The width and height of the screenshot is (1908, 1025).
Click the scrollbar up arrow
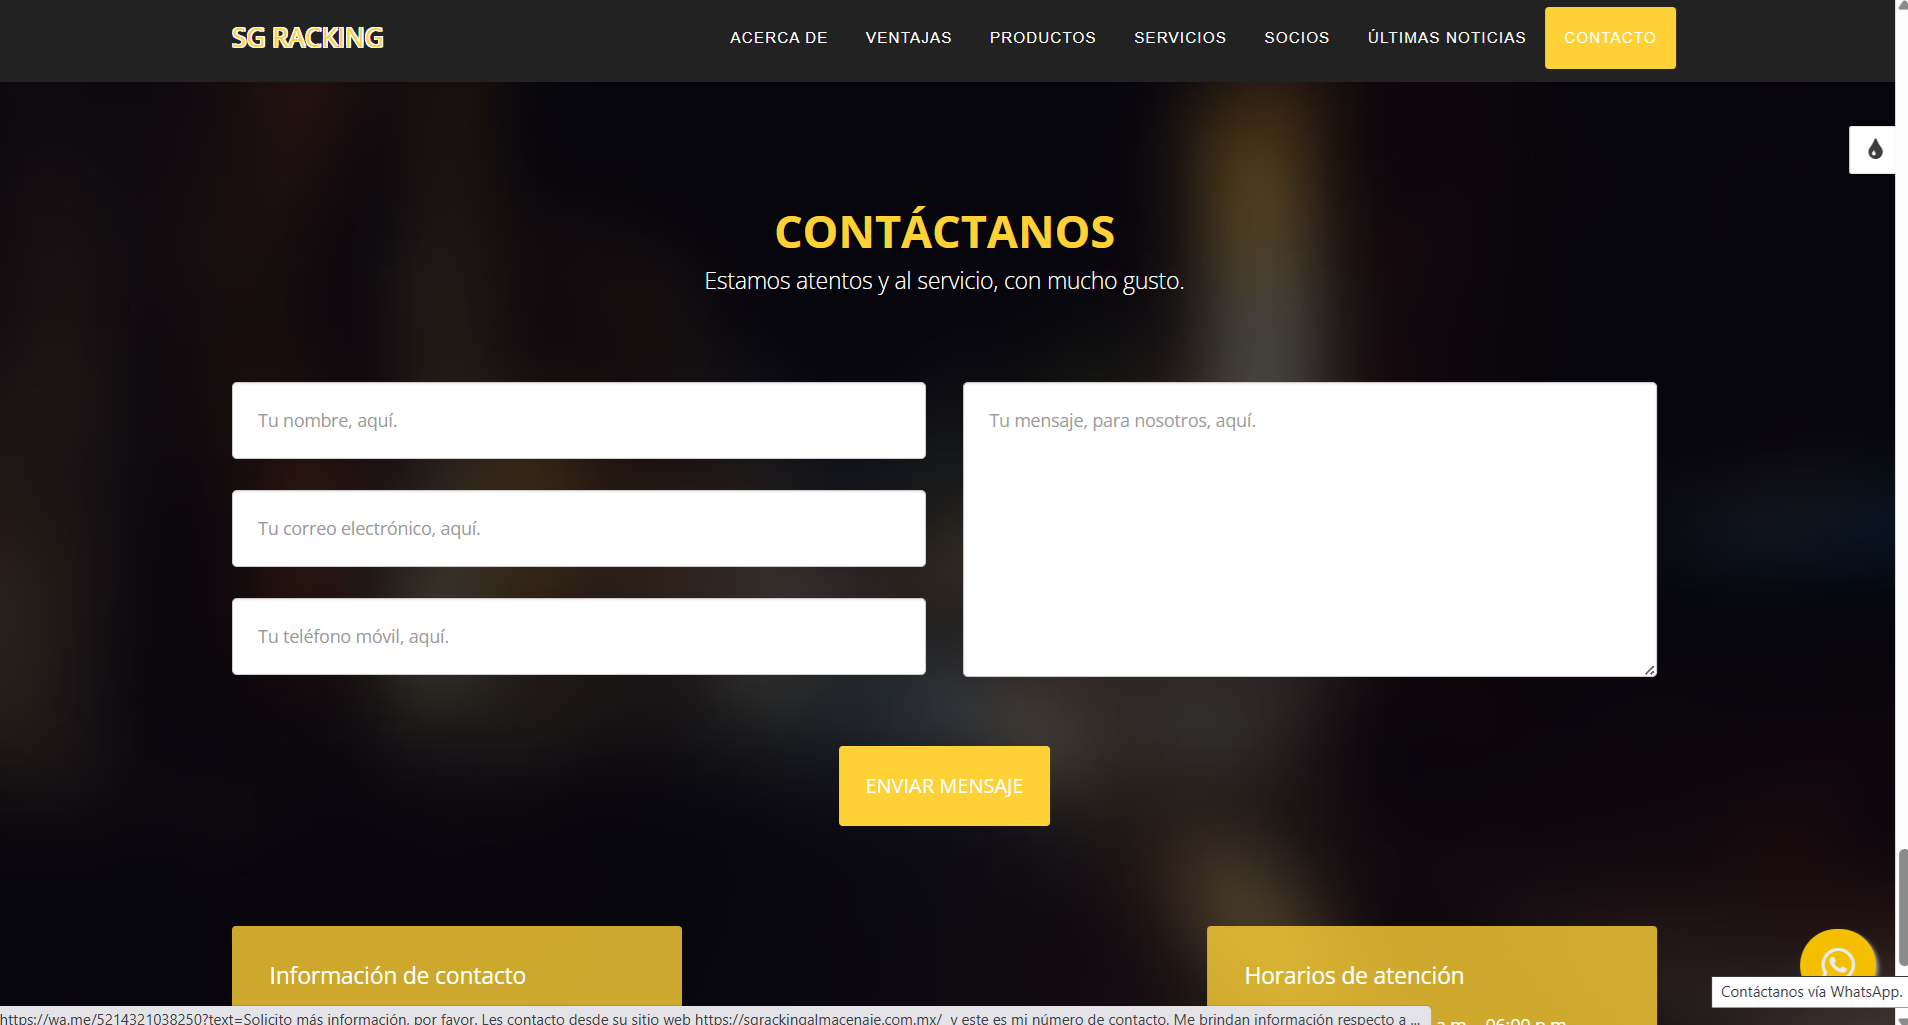1902,6
